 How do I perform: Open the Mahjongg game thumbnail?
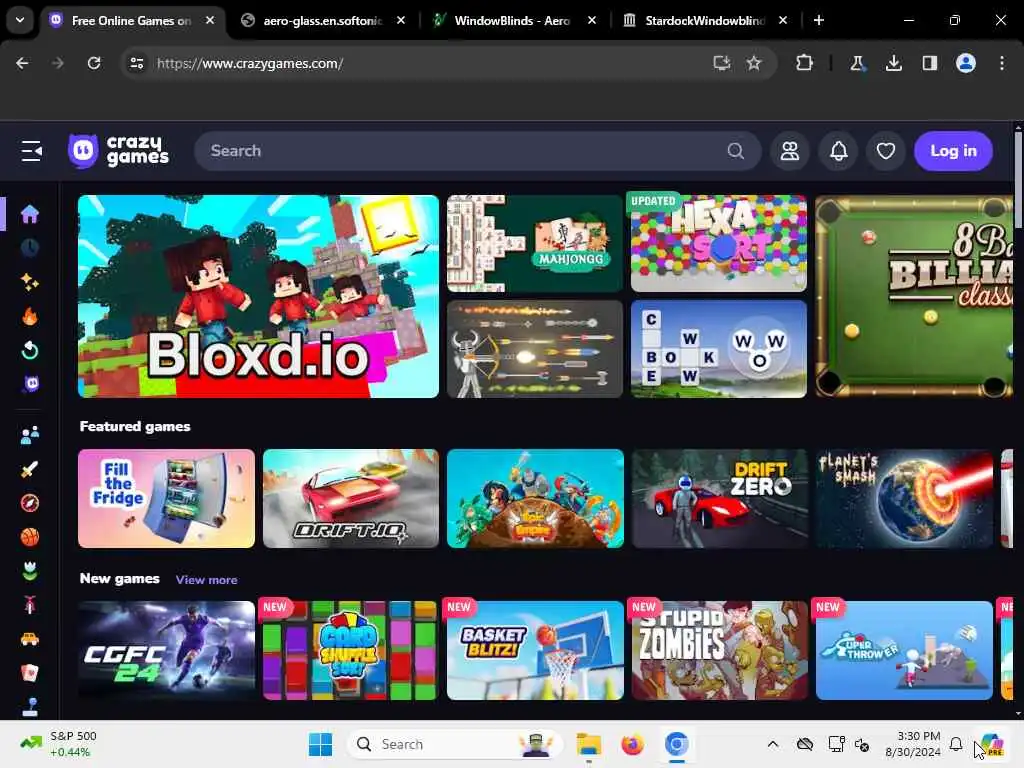[x=534, y=243]
